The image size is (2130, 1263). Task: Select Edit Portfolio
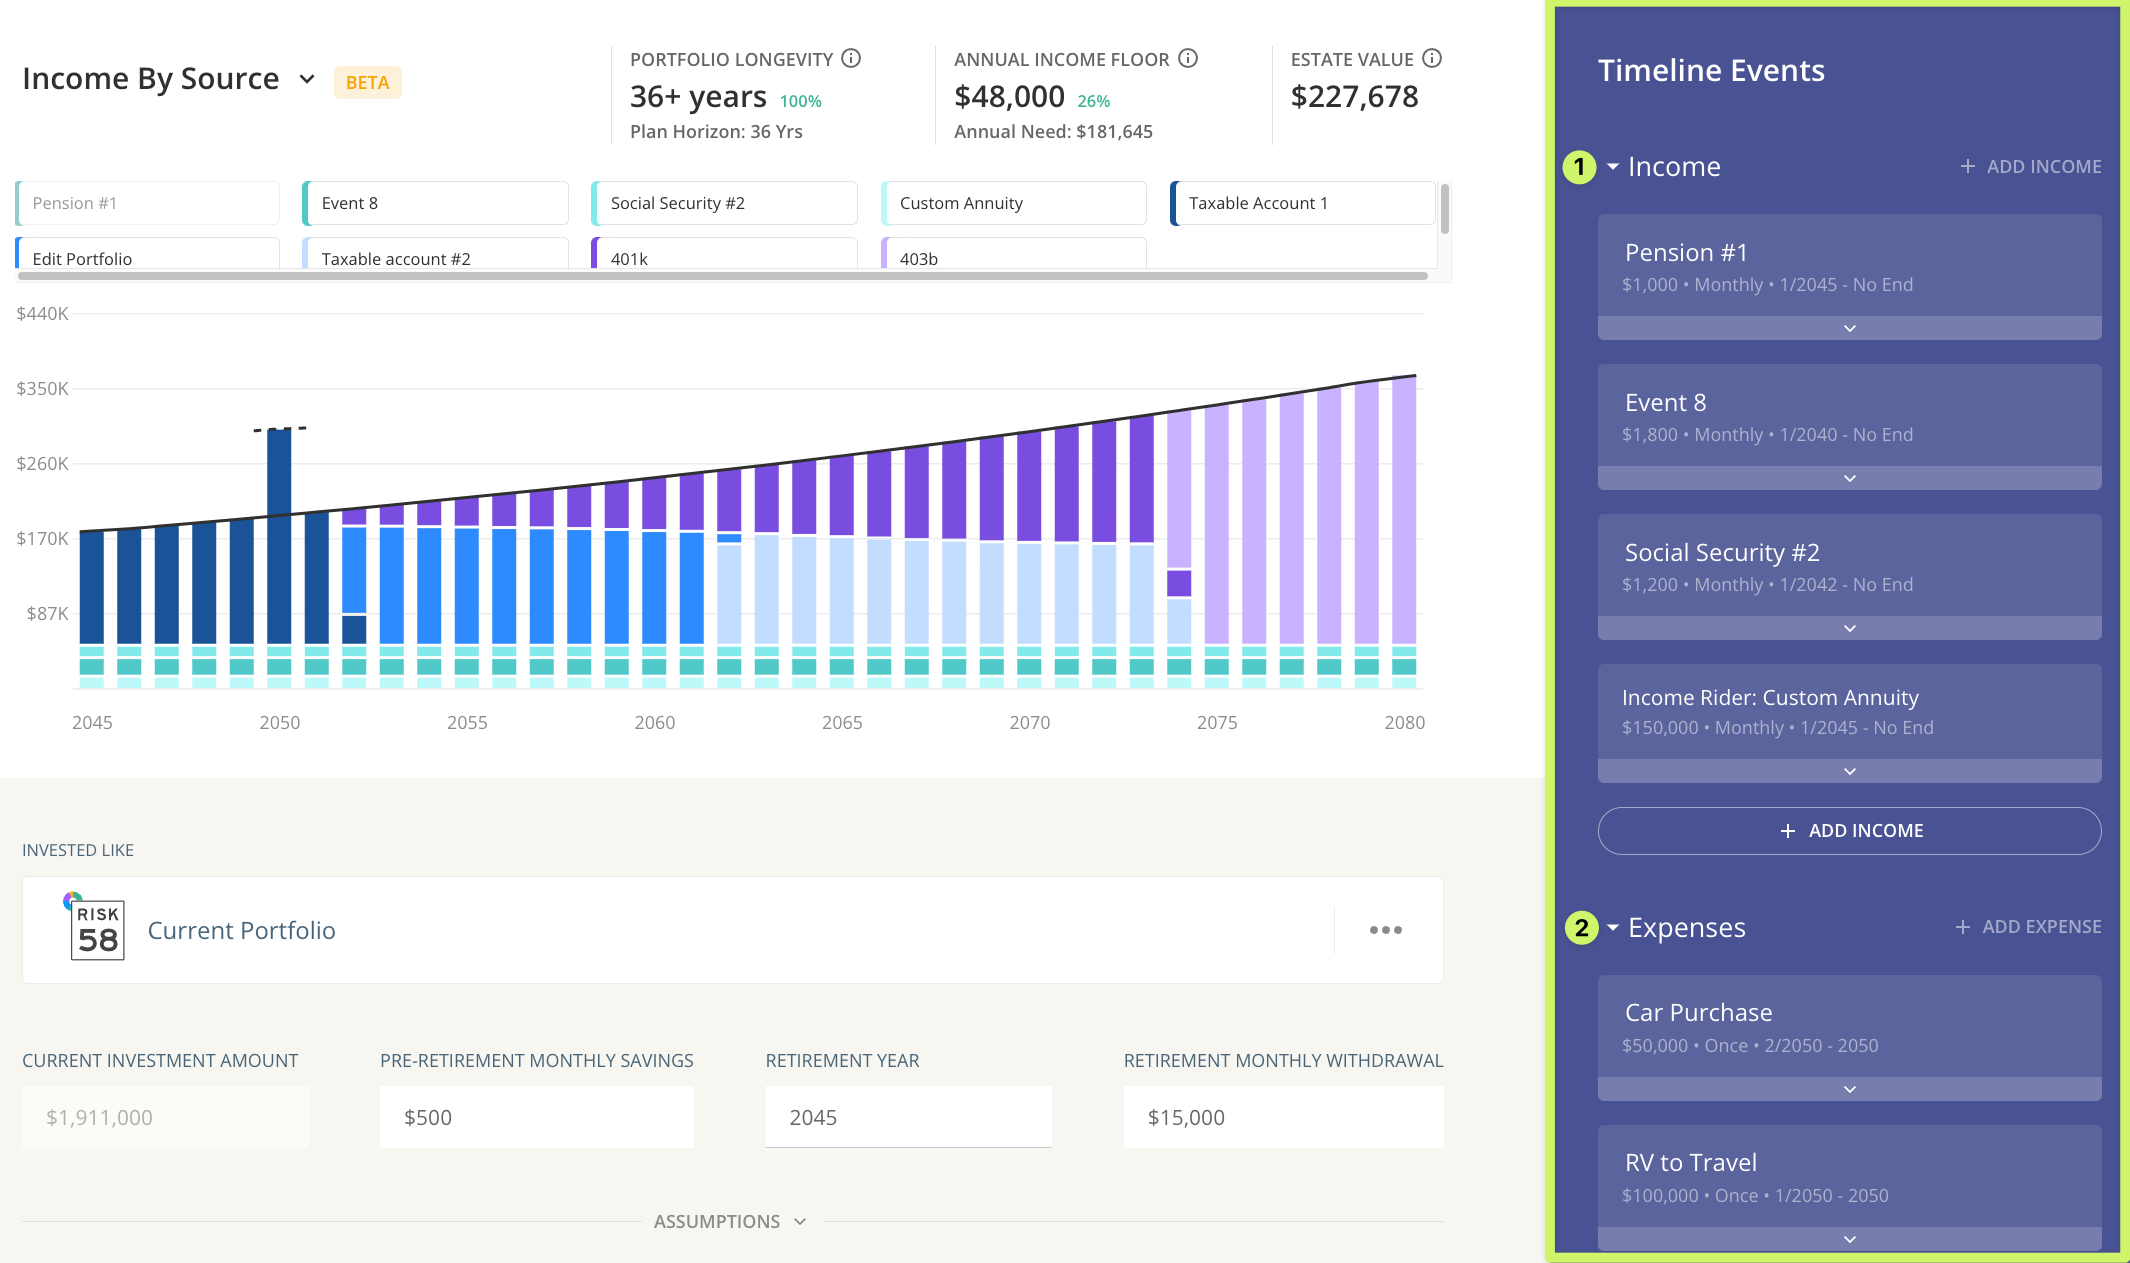146,258
